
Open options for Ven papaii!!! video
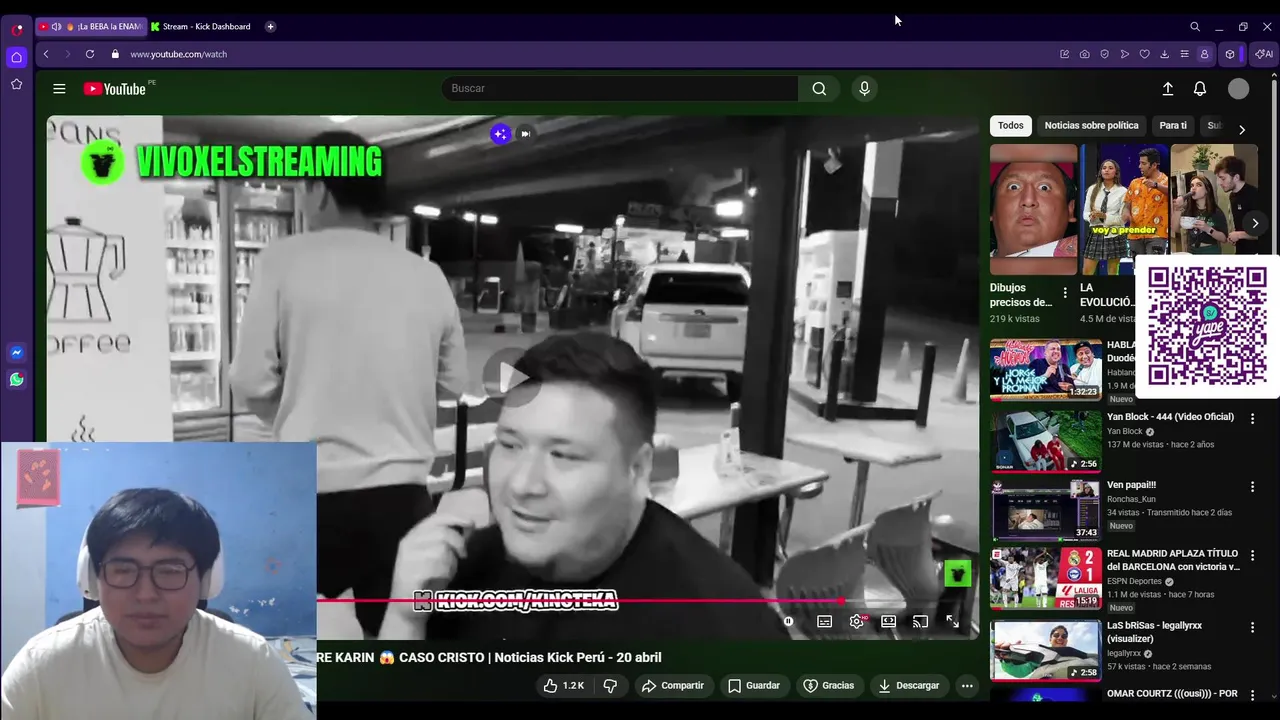pos(1252,487)
